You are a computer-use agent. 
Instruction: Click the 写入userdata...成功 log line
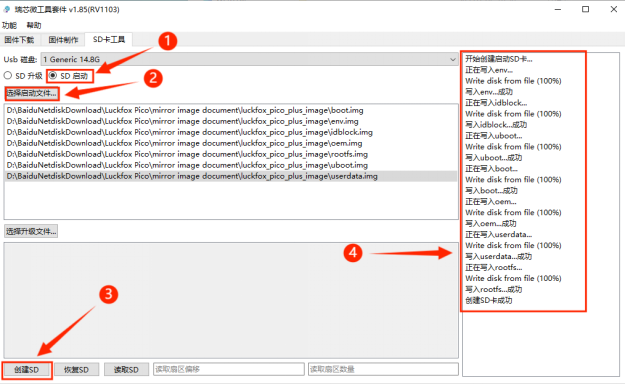498,256
